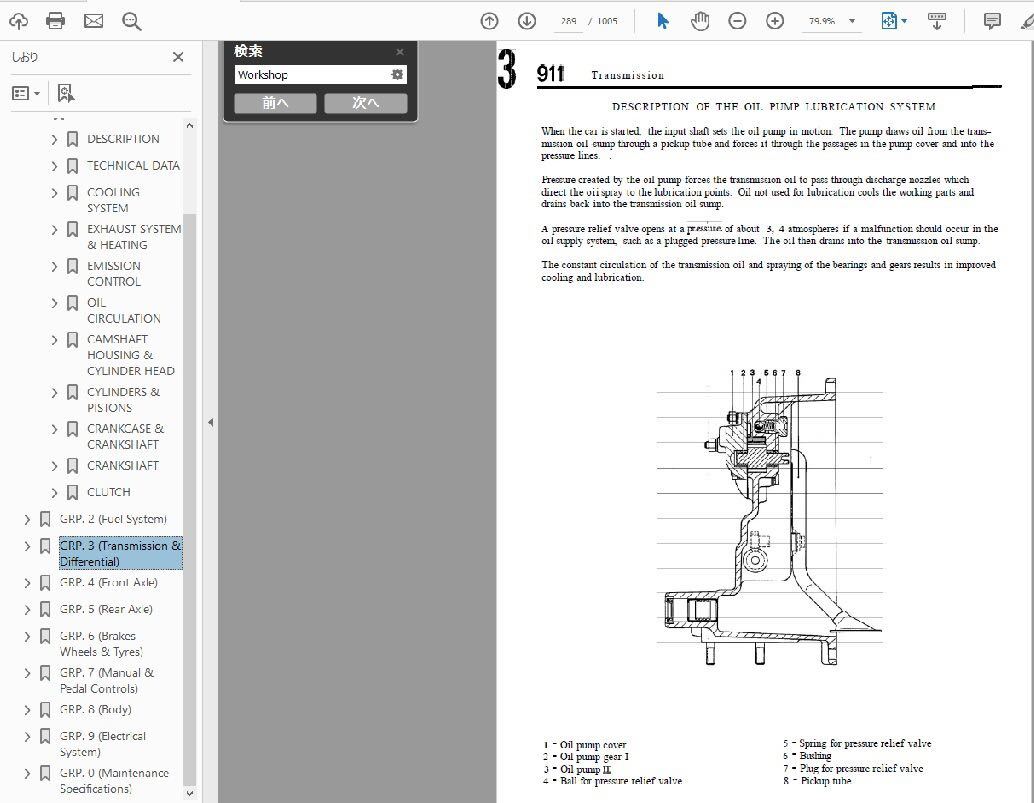This screenshot has height=803, width=1034.
Task: Send file by email envelope icon
Action: click(x=94, y=21)
